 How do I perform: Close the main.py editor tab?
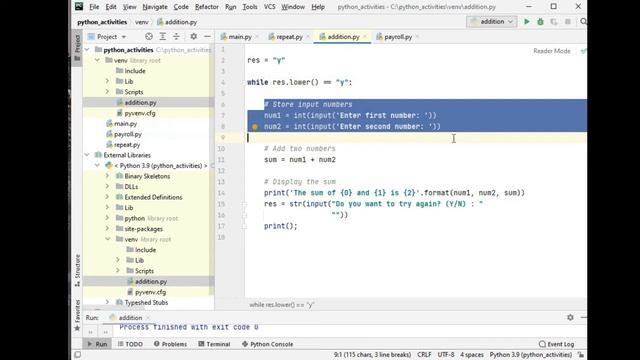pyautogui.click(x=257, y=37)
